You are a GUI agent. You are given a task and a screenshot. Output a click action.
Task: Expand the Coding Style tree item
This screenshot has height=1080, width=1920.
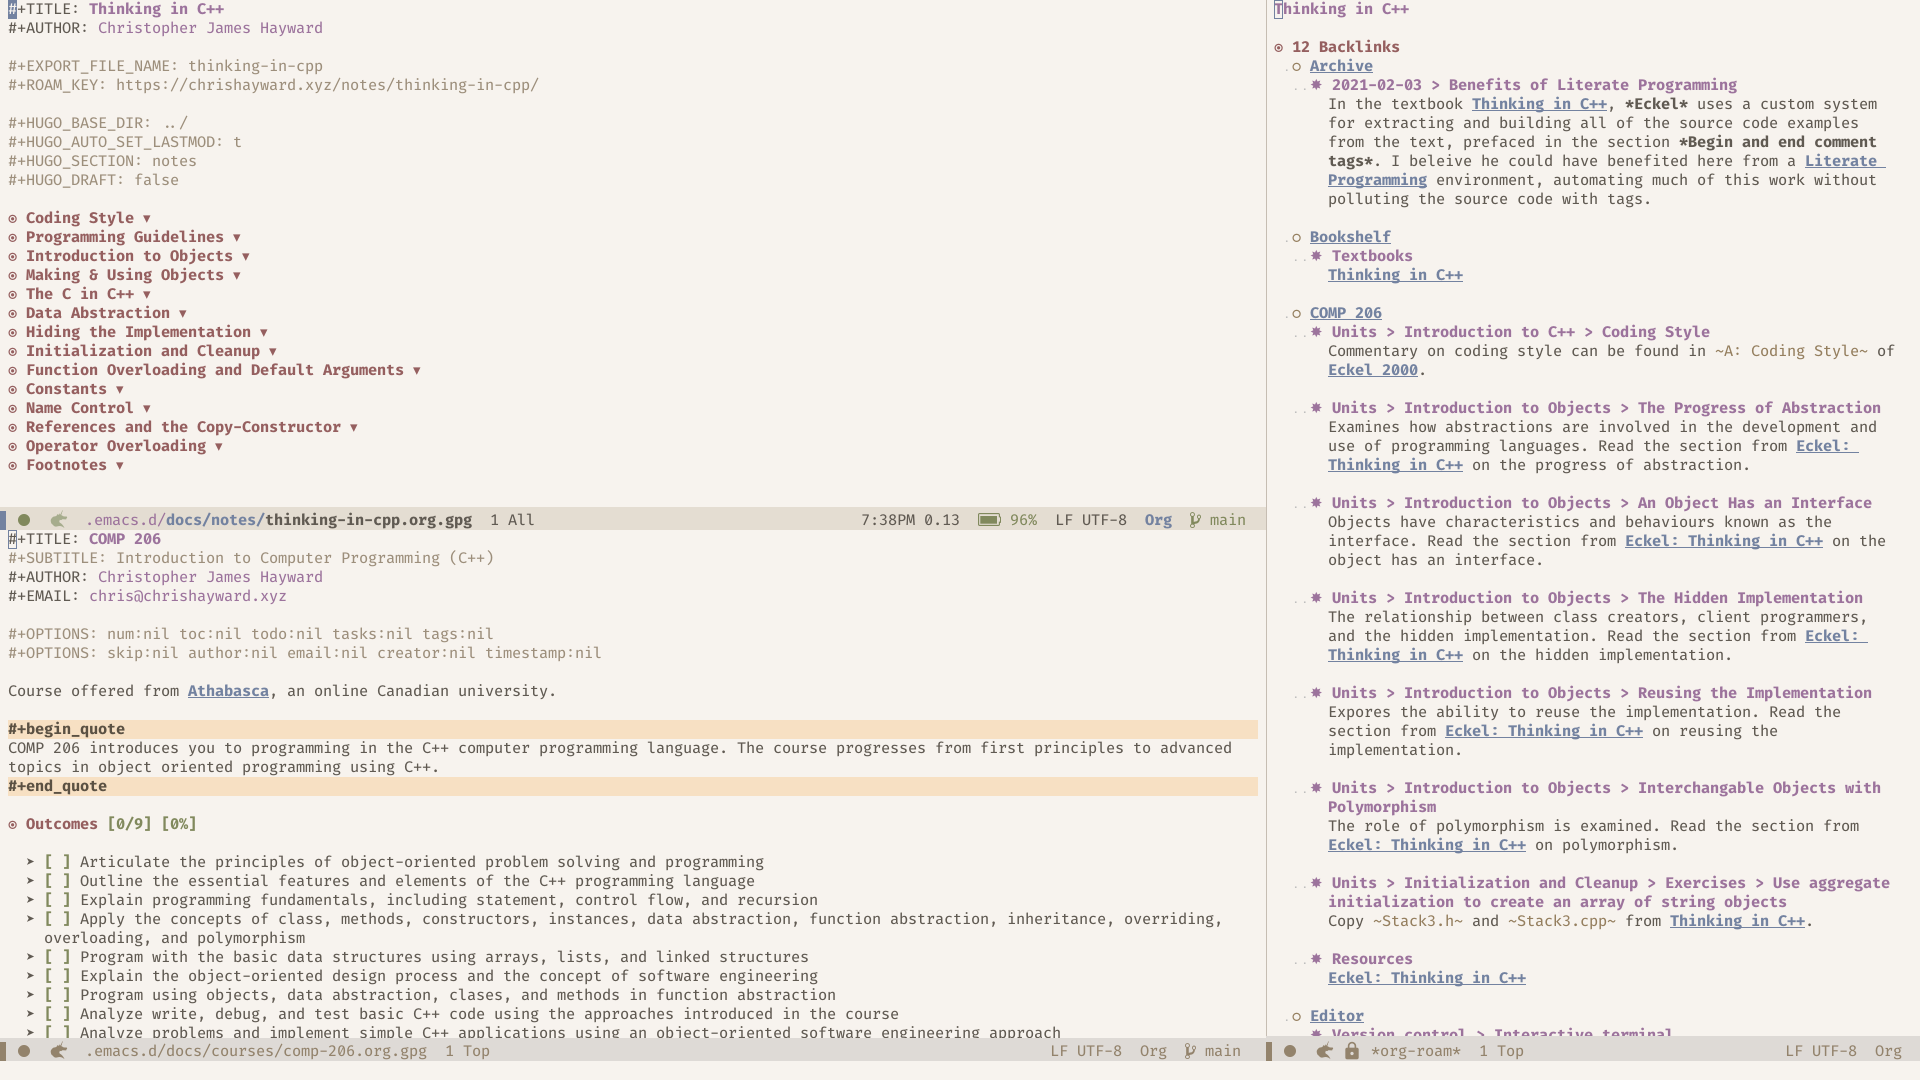pos(146,218)
